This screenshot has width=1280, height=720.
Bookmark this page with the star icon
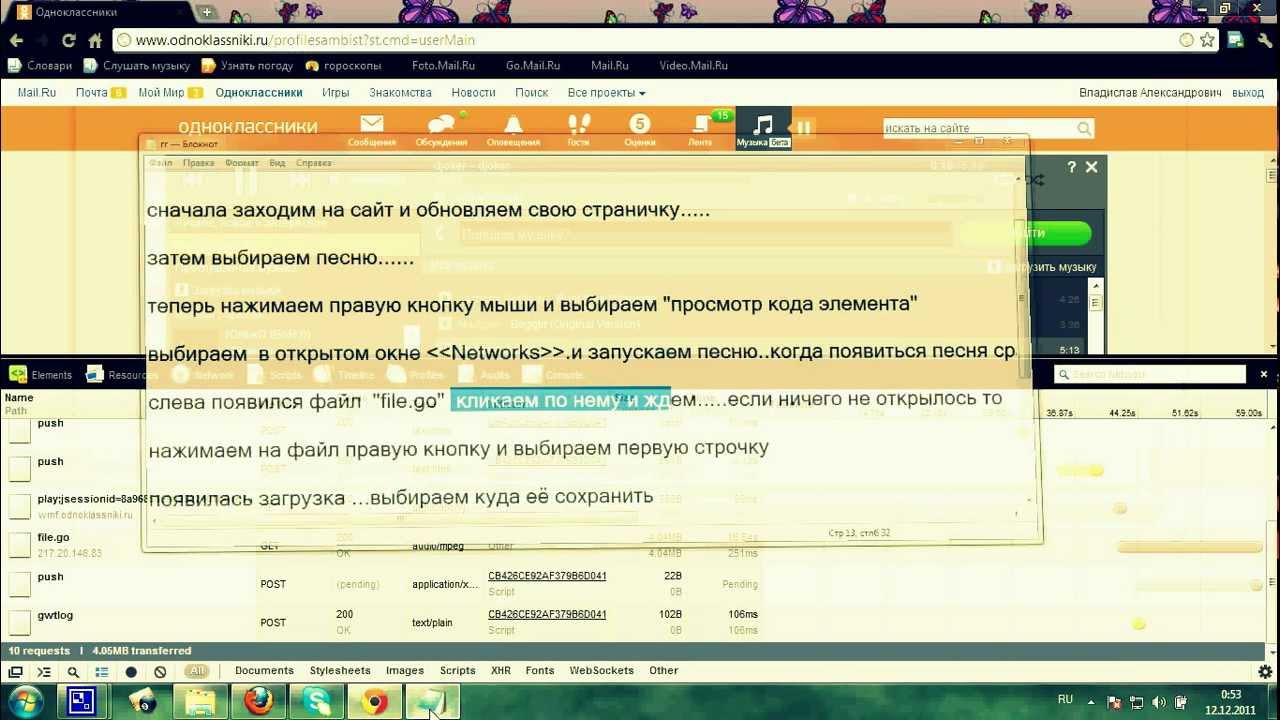pyautogui.click(x=1208, y=40)
